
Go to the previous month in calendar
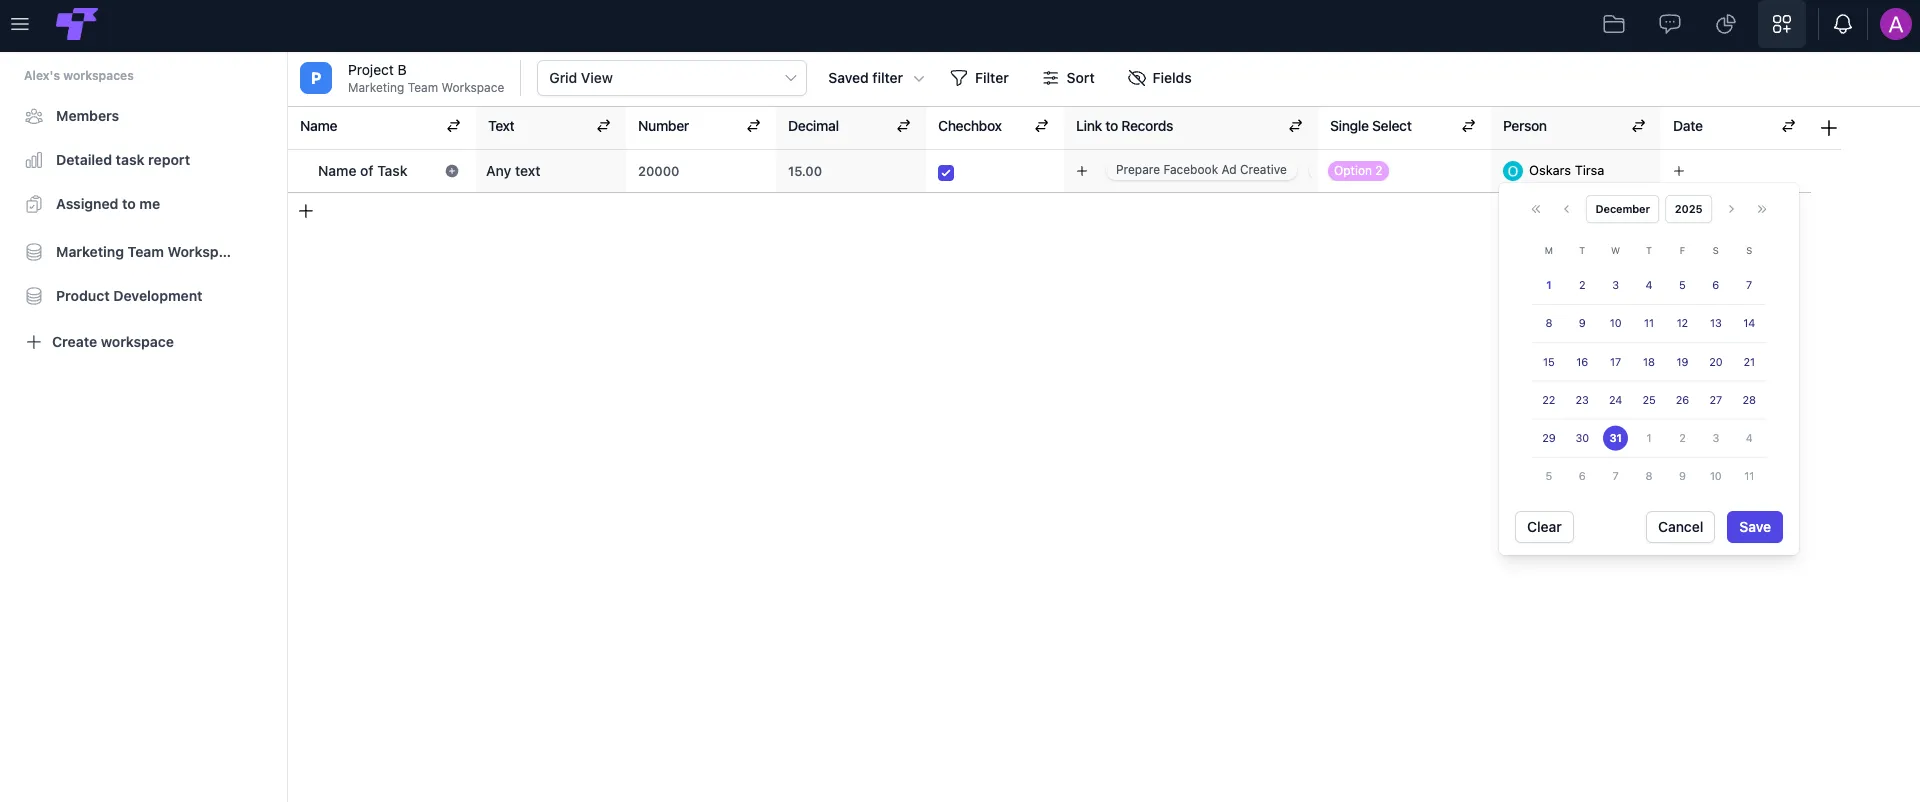click(x=1566, y=209)
